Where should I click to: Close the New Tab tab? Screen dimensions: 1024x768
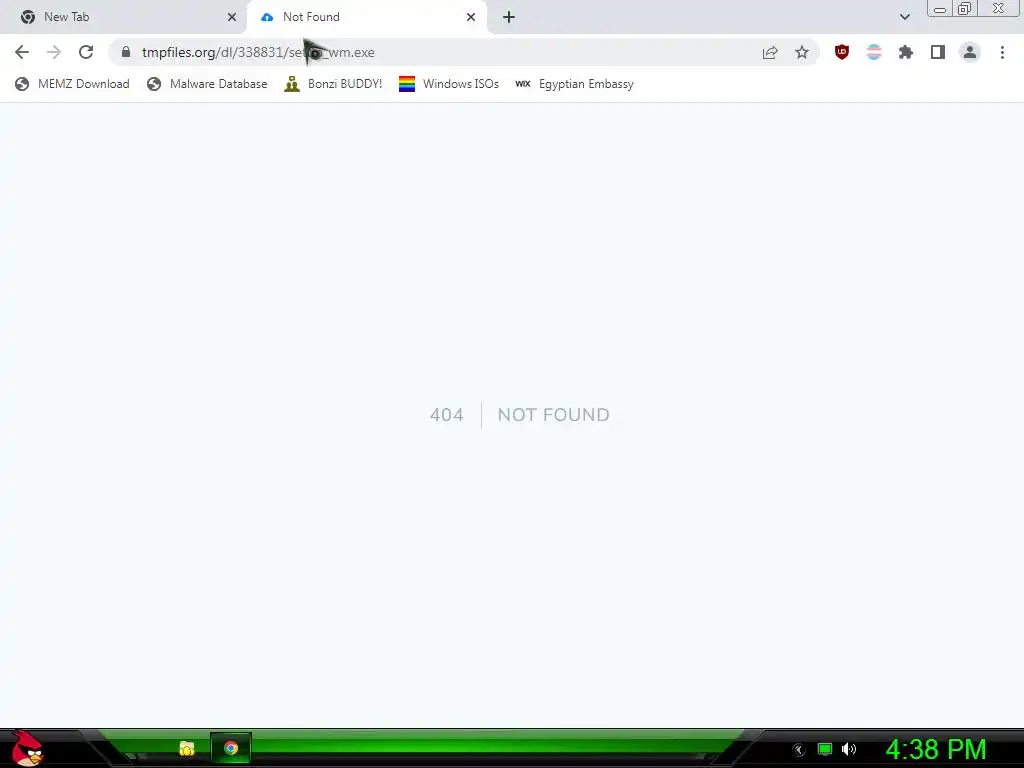click(232, 17)
